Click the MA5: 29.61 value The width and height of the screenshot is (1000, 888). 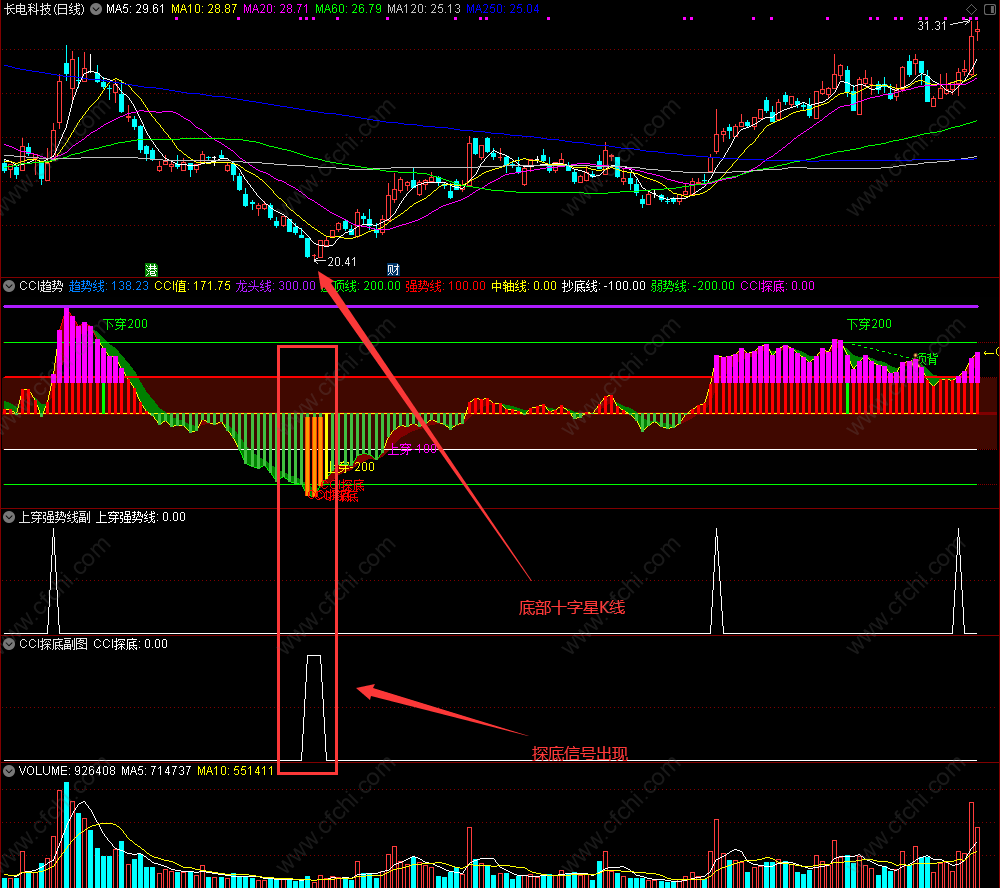point(135,9)
